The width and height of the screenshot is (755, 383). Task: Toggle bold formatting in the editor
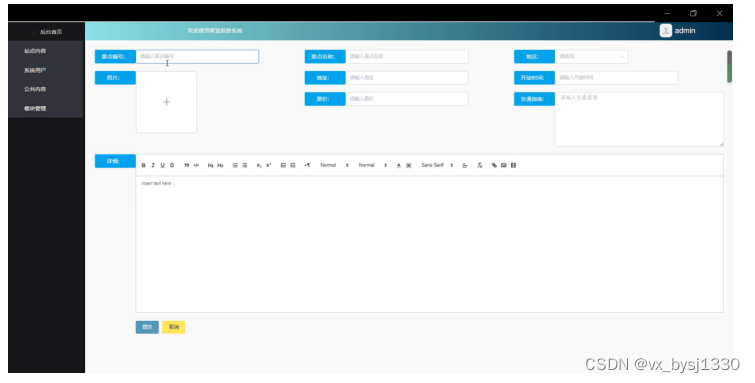pos(143,165)
